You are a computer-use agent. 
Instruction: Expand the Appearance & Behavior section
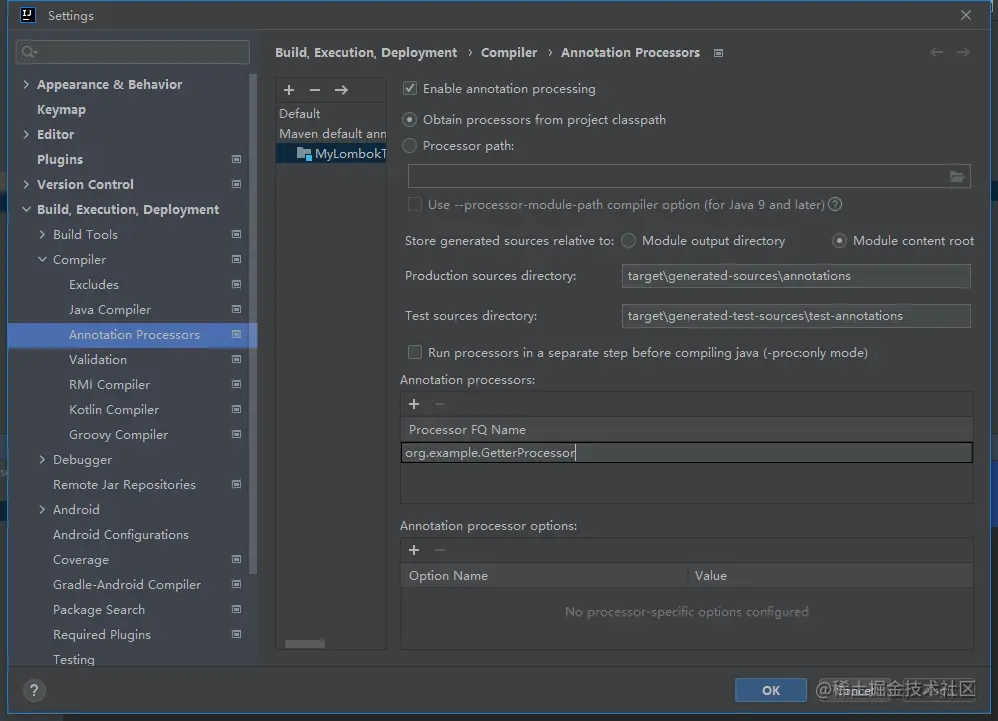click(x=26, y=85)
